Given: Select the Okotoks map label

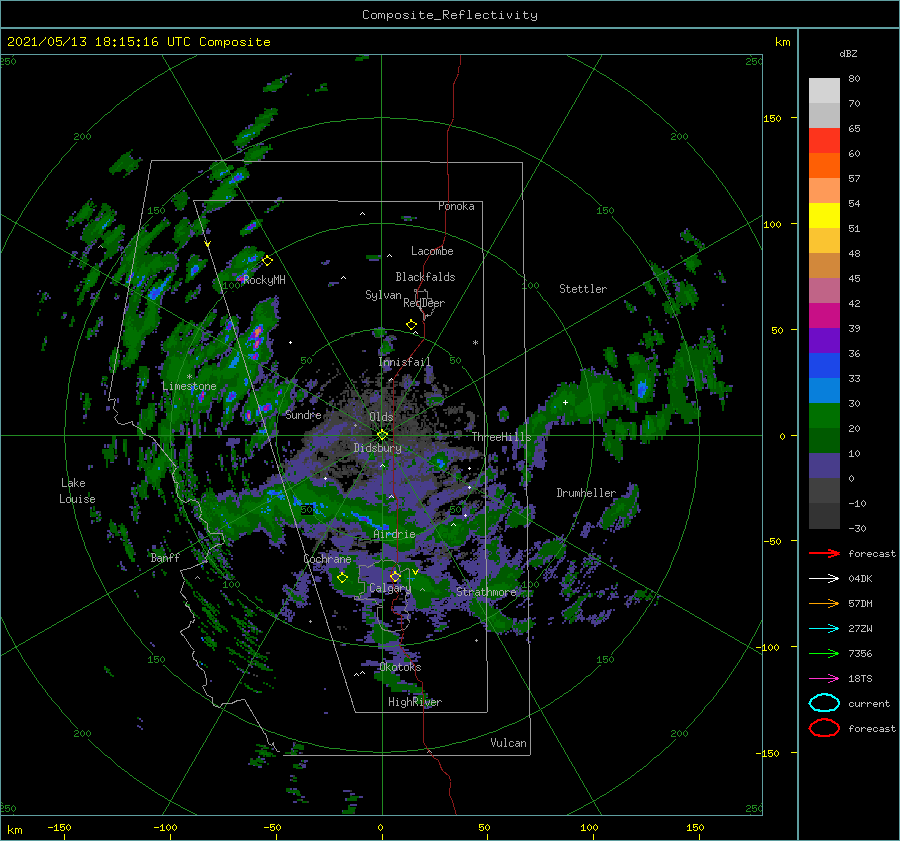Looking at the screenshot, I should tap(400, 667).
